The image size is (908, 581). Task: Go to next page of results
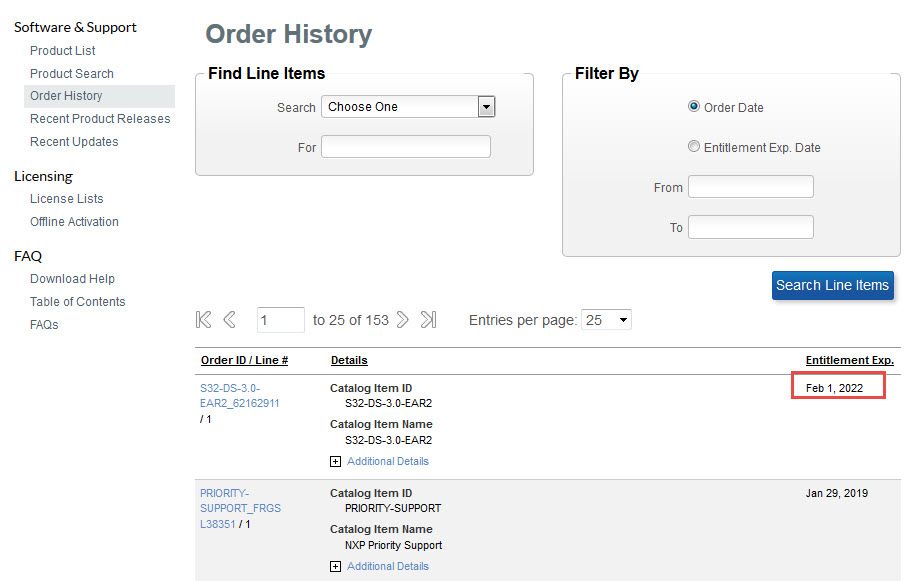[402, 320]
